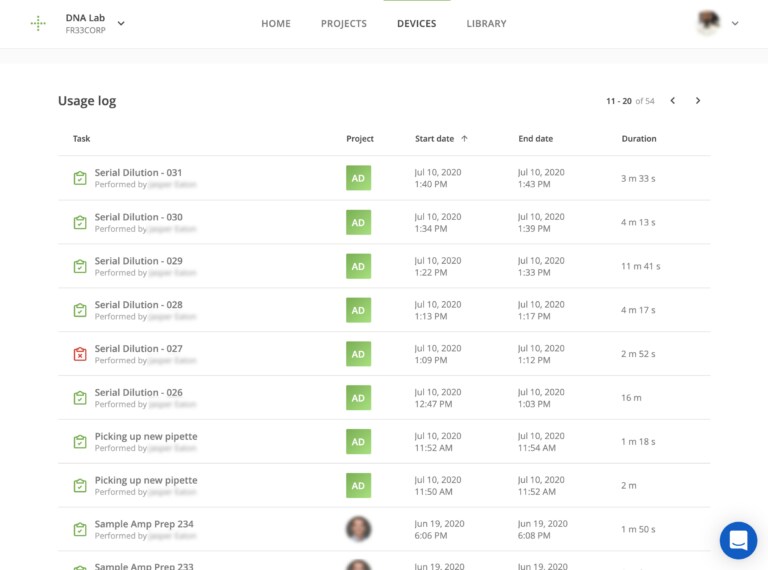The image size is (768, 570).
Task: Open the Serial Dilution - 029 task
Action: [x=138, y=261]
